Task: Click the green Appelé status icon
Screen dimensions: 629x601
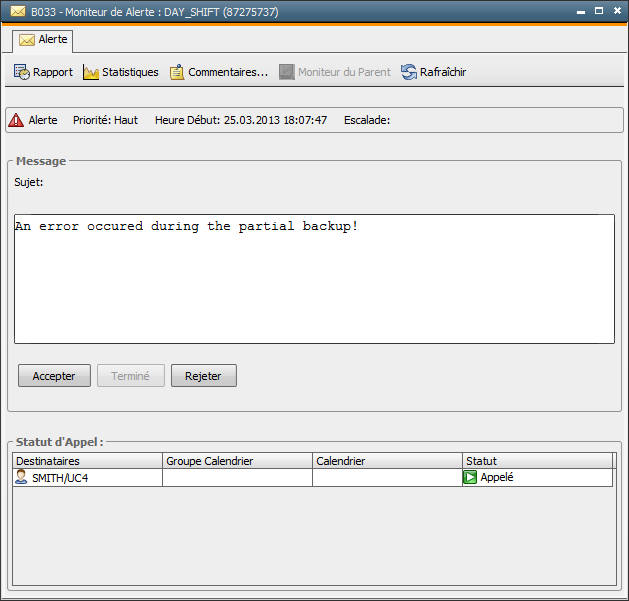Action: (470, 478)
